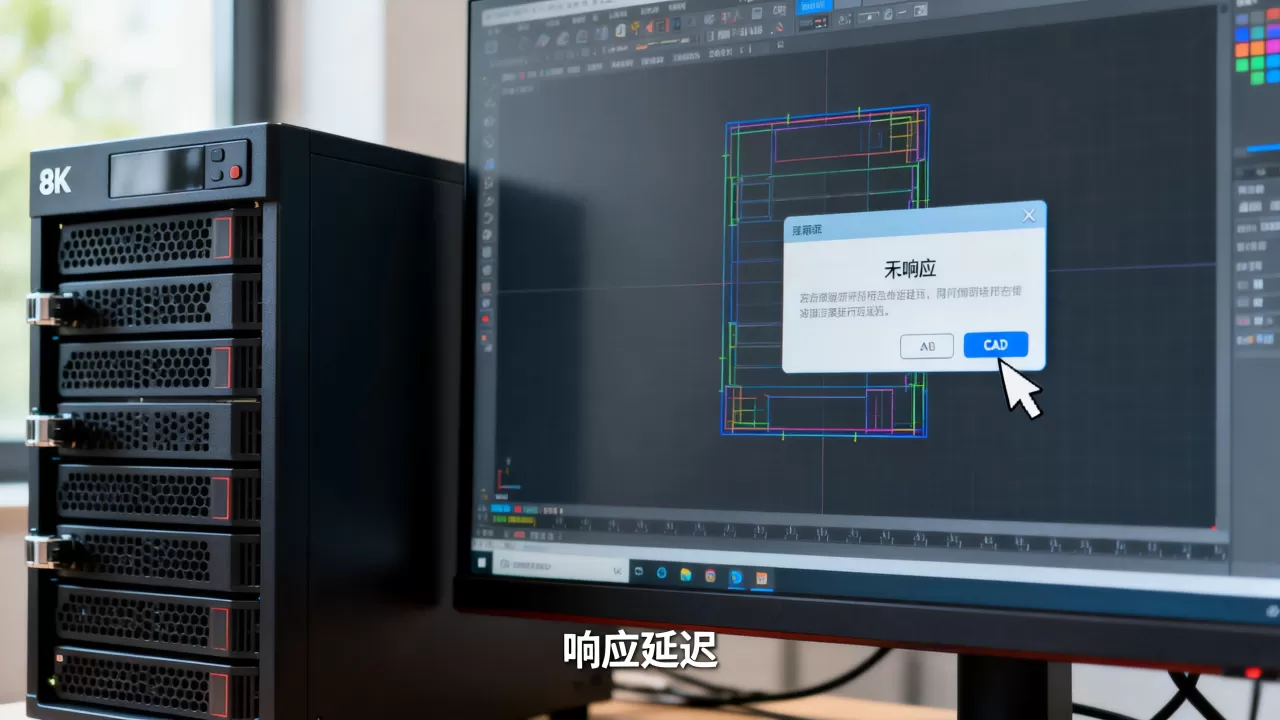Screen dimensions: 1280x720
Task: Click the blue CAD button in the dialog
Action: pos(995,345)
